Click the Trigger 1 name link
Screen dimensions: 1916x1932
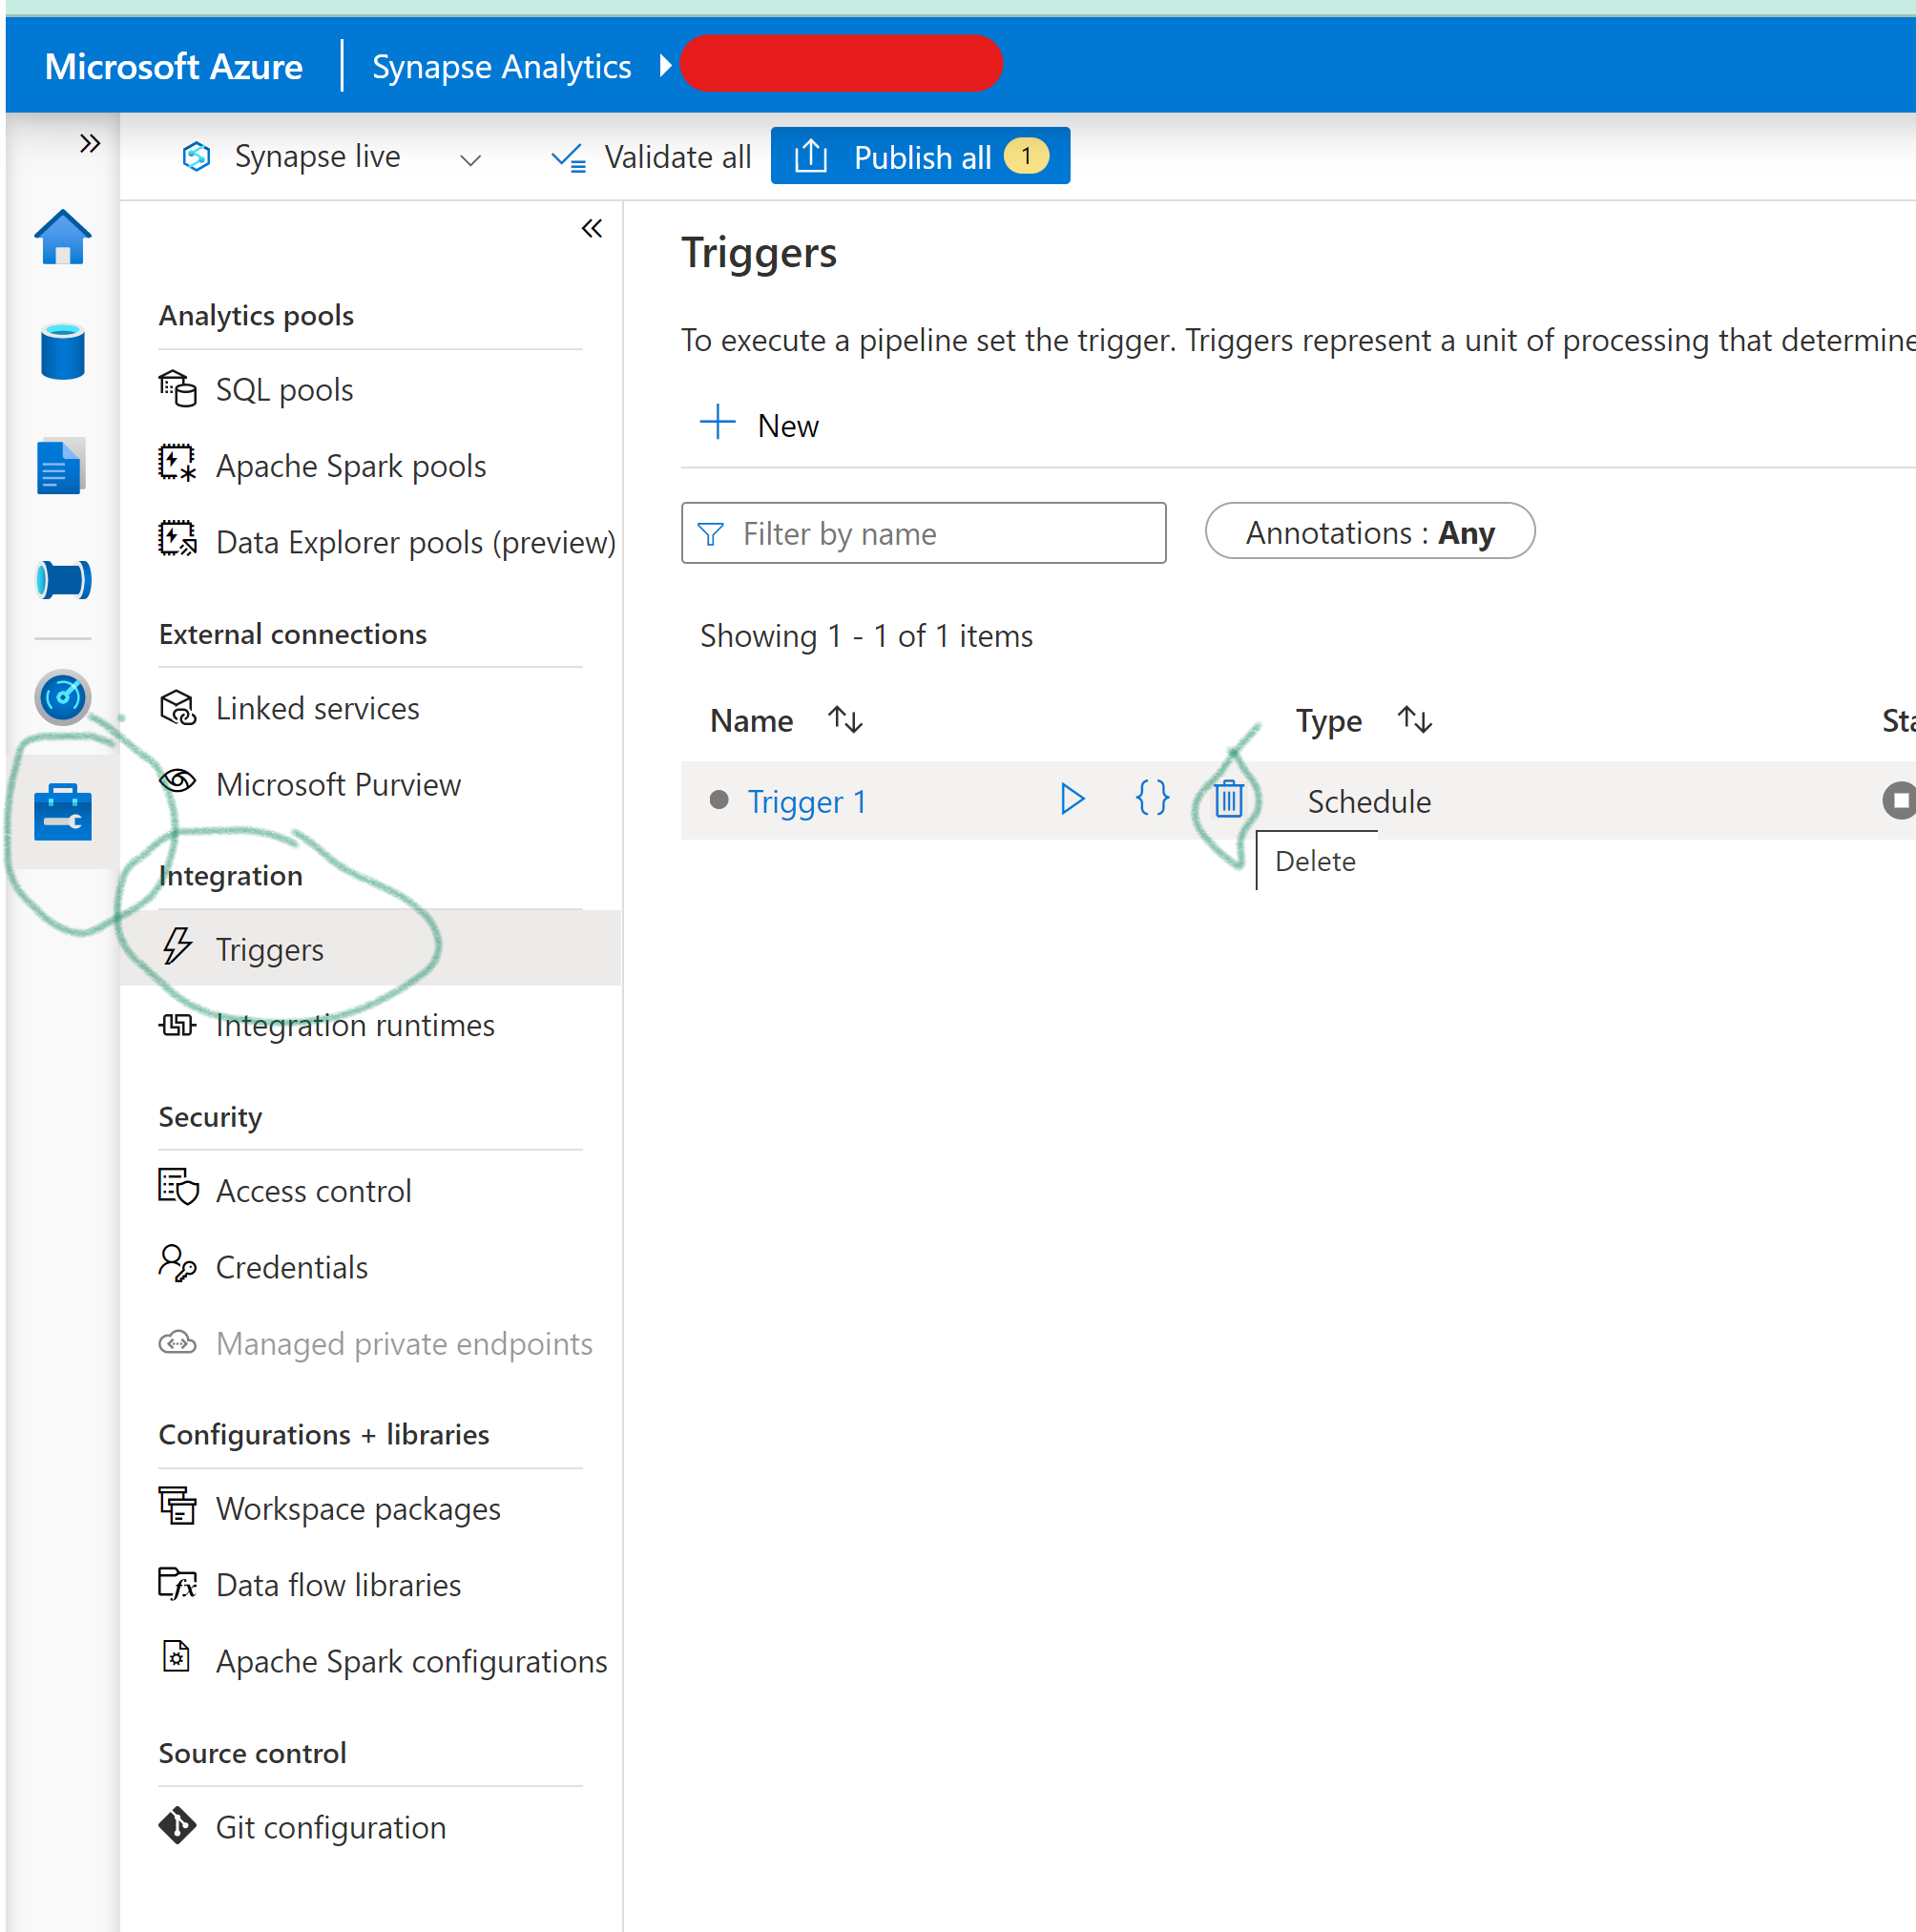pos(807,800)
